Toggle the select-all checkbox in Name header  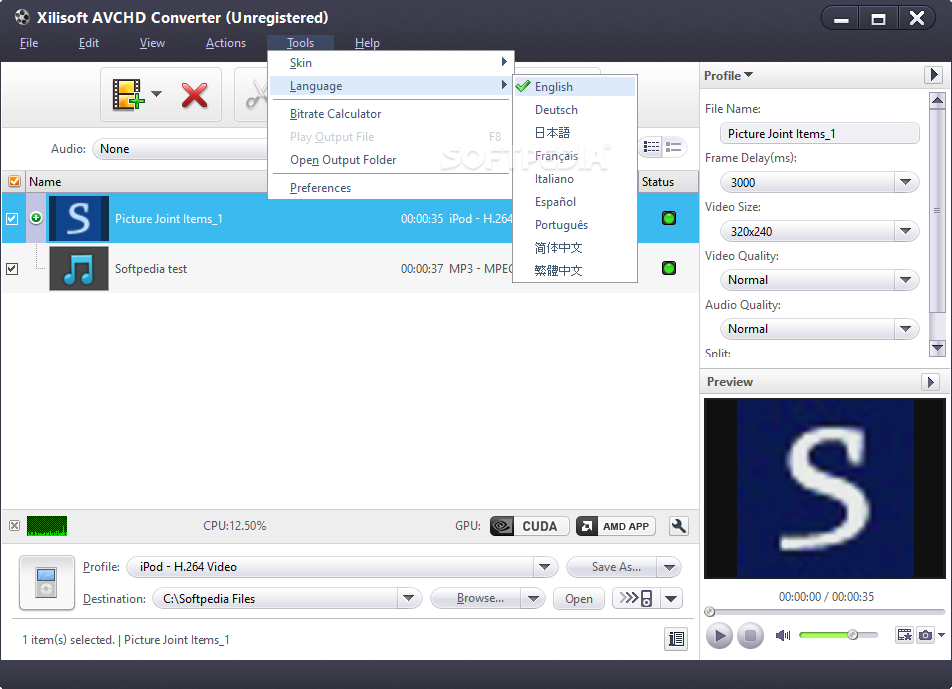point(14,182)
